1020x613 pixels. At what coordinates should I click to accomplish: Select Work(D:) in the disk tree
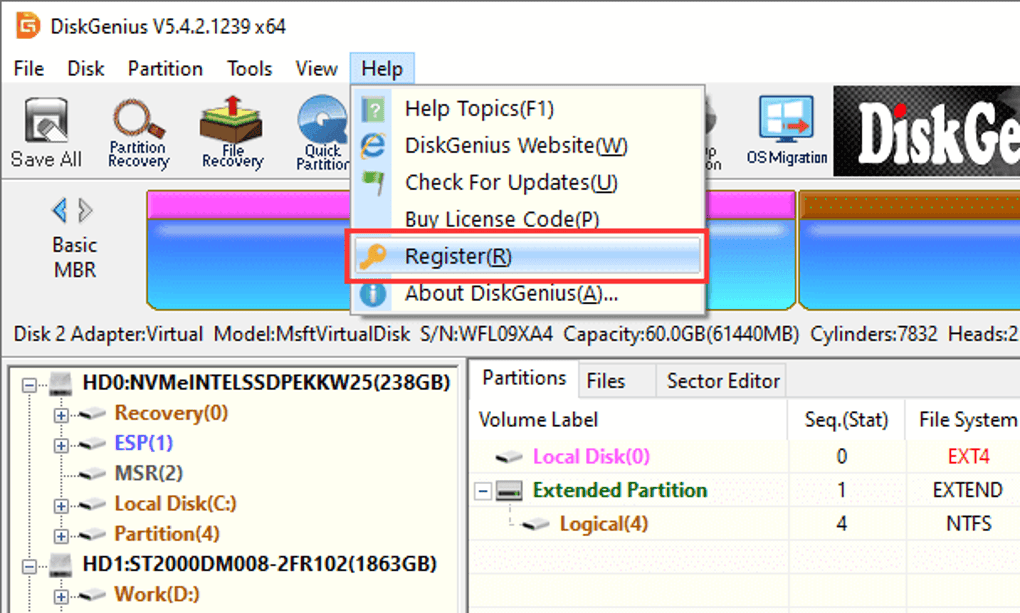pyautogui.click(x=157, y=594)
